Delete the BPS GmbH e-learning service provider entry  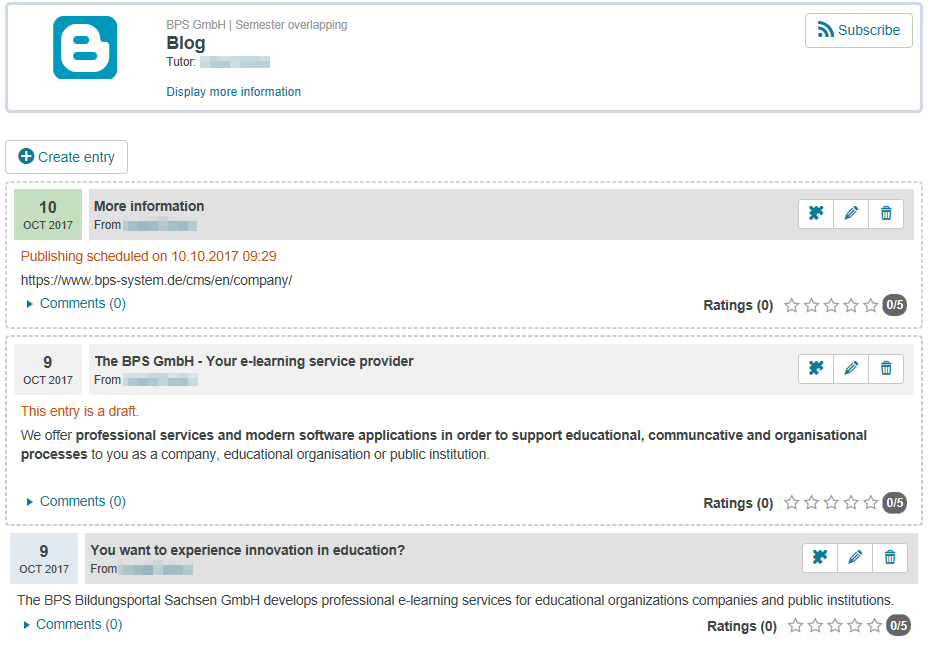click(886, 369)
